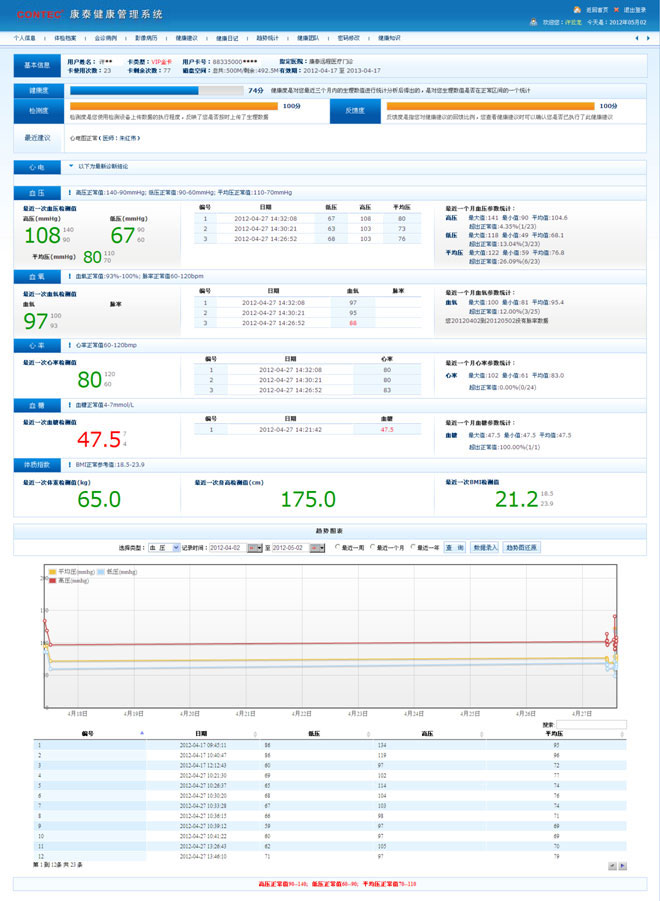Click the 反馈度 blue label
Image resolution: width=660 pixels, height=901 pixels.
tap(355, 110)
